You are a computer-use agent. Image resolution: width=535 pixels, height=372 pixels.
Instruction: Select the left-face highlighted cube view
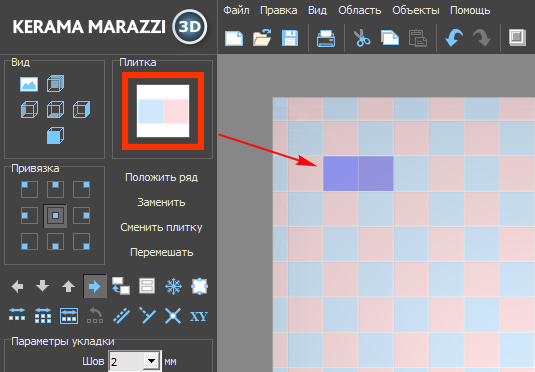pyautogui.click(x=29, y=110)
